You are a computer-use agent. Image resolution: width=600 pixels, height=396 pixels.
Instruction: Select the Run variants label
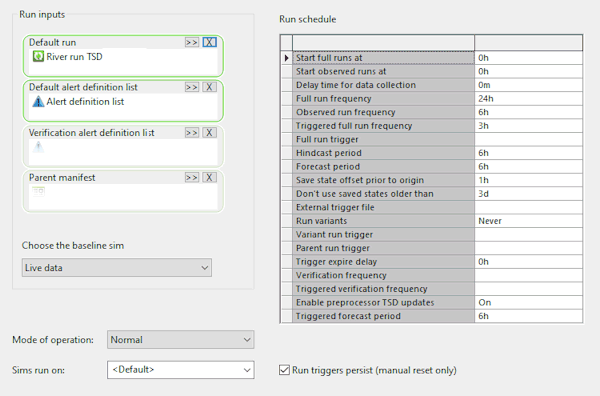pos(383,221)
